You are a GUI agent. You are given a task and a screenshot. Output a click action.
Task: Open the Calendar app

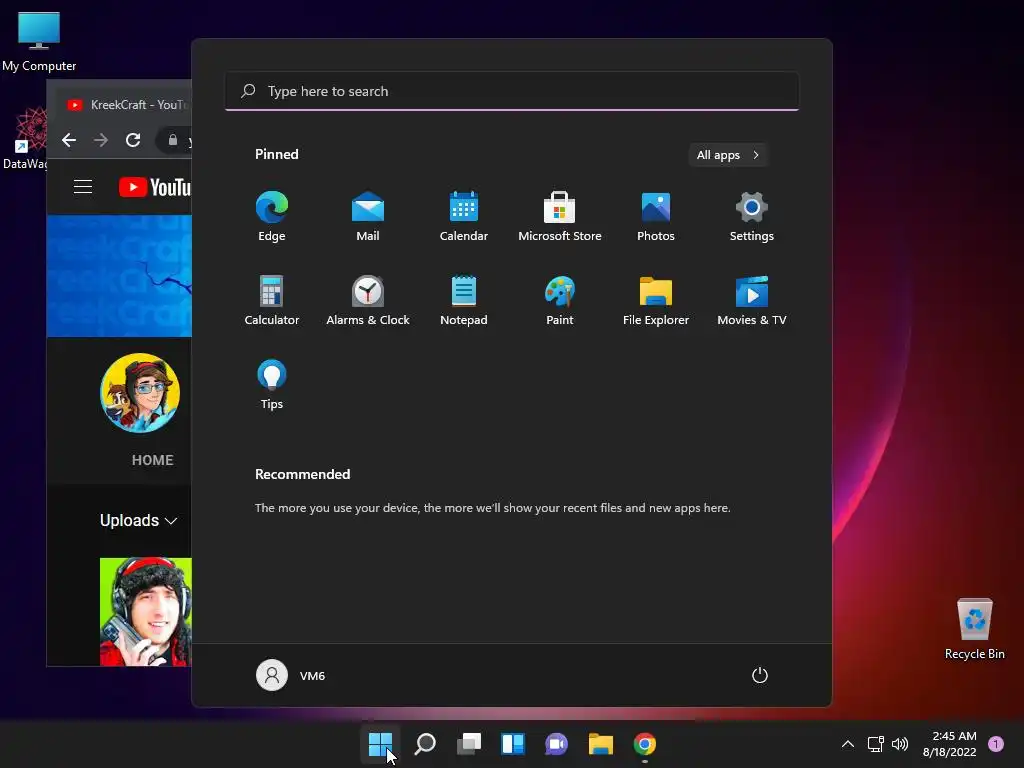coord(464,216)
